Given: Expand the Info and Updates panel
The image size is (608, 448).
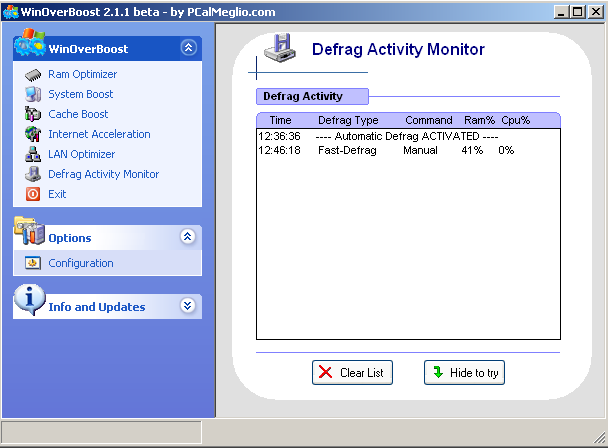Looking at the screenshot, I should 188,306.
